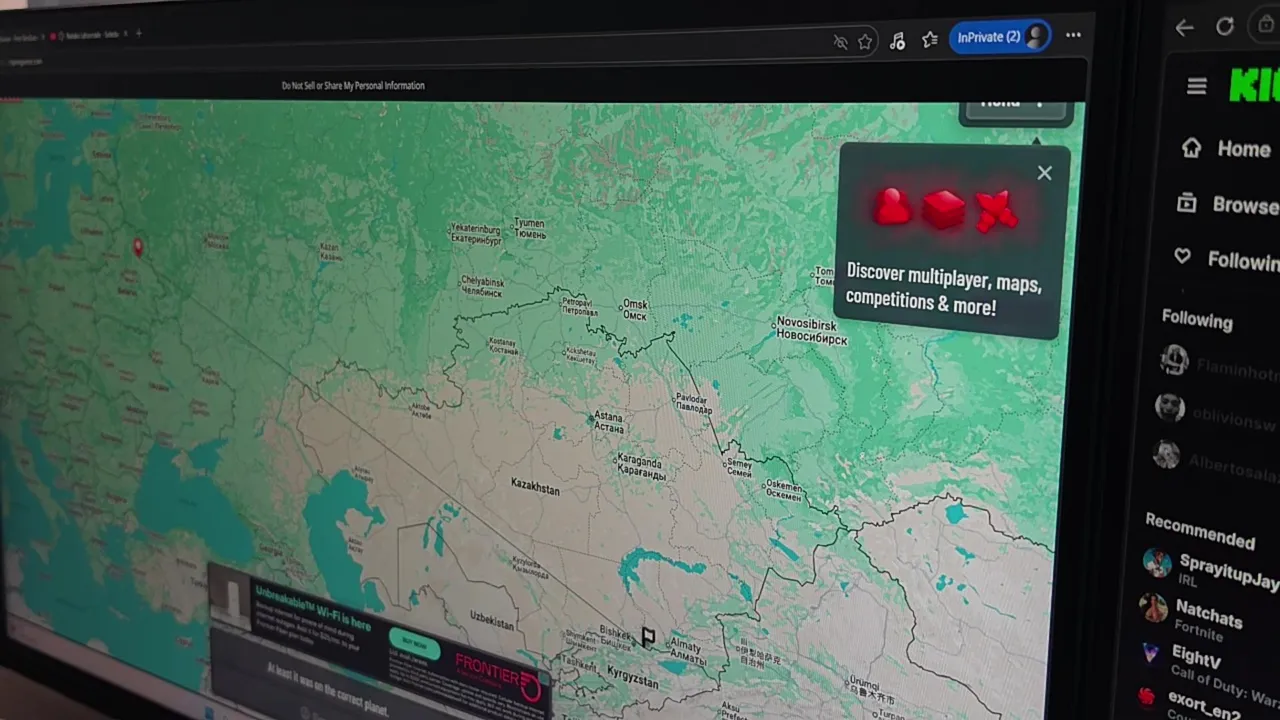Screen dimensions: 1280x720
Task: Click the Astana city label on map
Action: click(608, 421)
